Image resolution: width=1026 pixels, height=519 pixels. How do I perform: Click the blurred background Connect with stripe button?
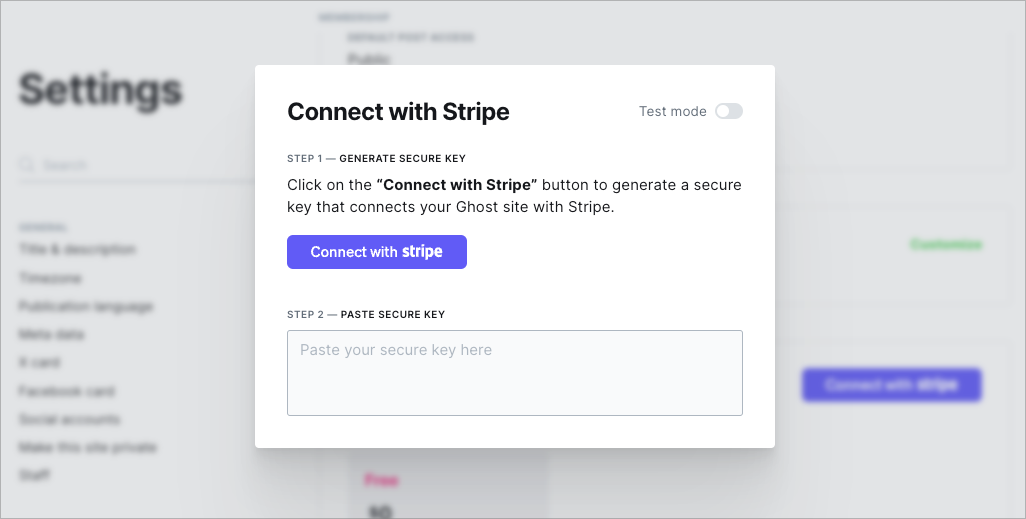[892, 385]
